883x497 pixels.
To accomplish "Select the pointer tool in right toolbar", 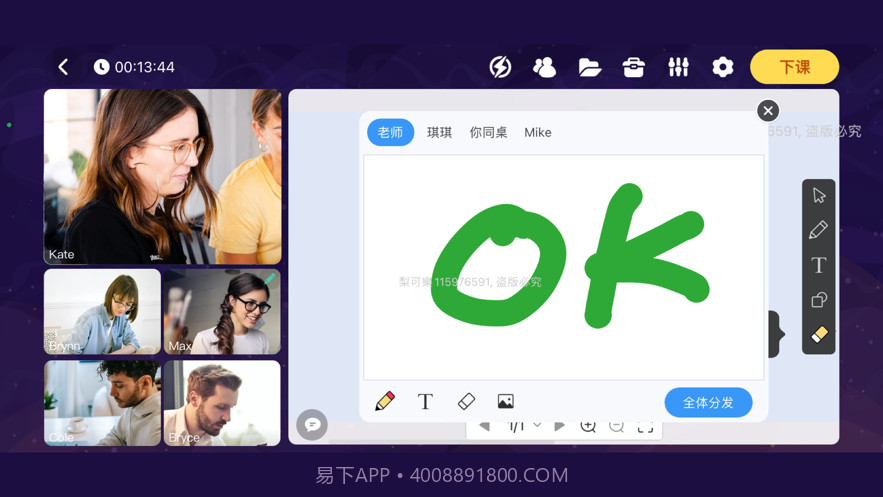I will coord(819,195).
